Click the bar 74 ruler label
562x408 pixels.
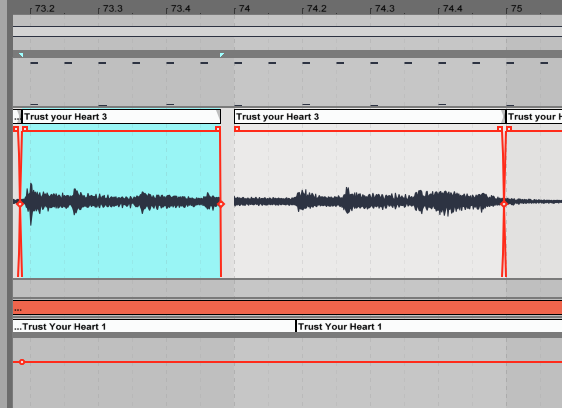(244, 9)
